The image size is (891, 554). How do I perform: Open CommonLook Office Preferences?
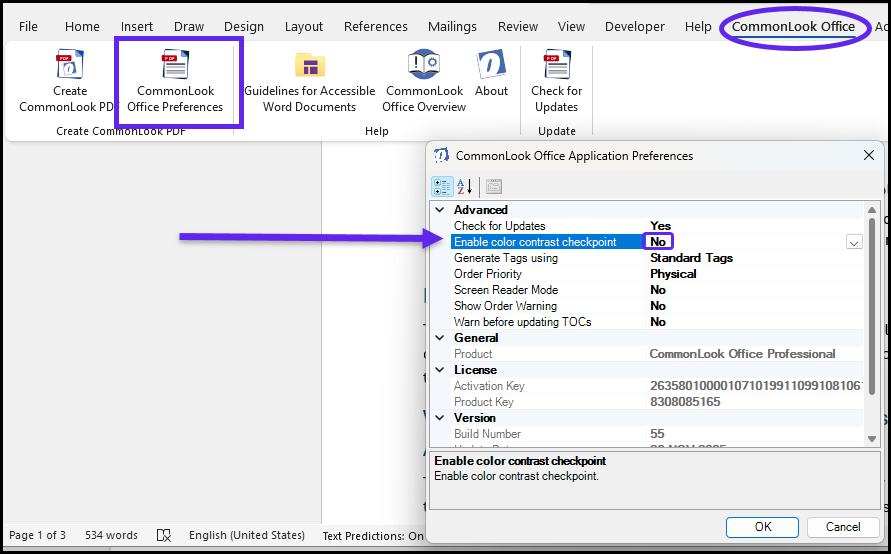click(x=175, y=81)
